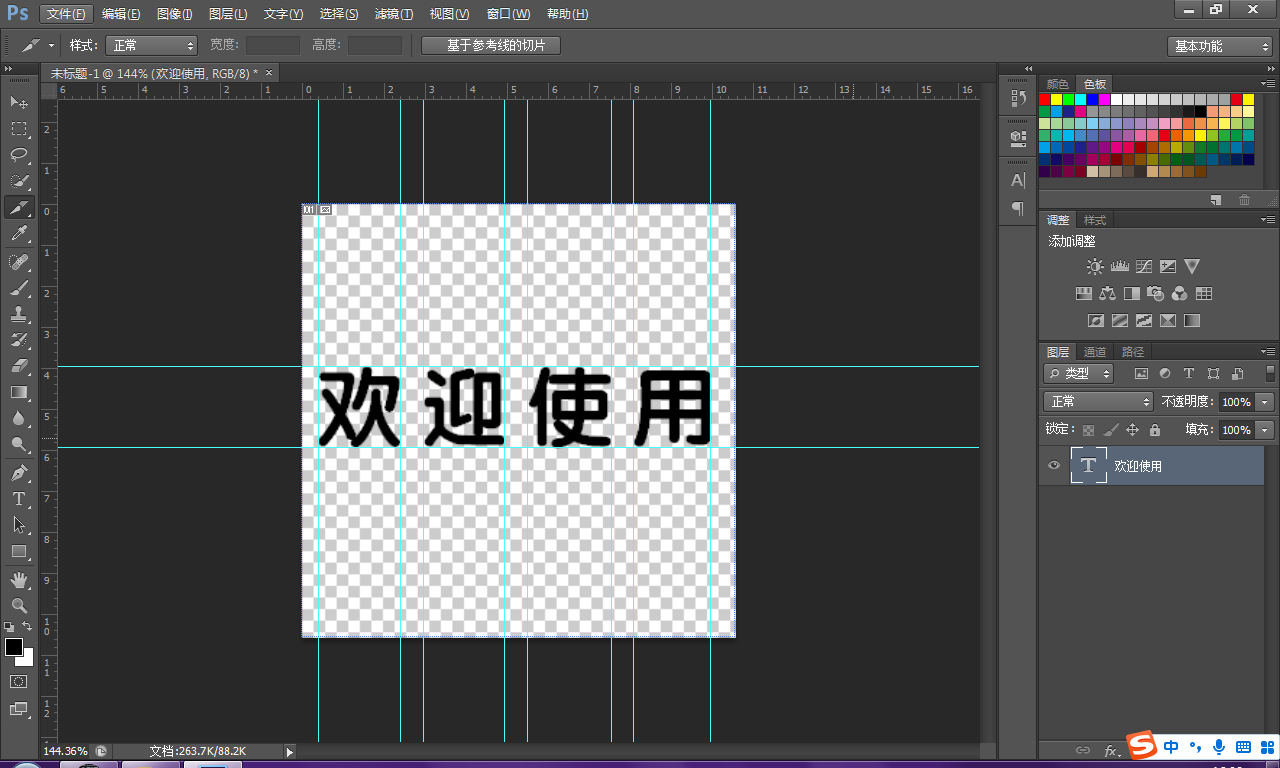Switch to the 通道 tab
Image resolution: width=1280 pixels, height=768 pixels.
pyautogui.click(x=1095, y=352)
